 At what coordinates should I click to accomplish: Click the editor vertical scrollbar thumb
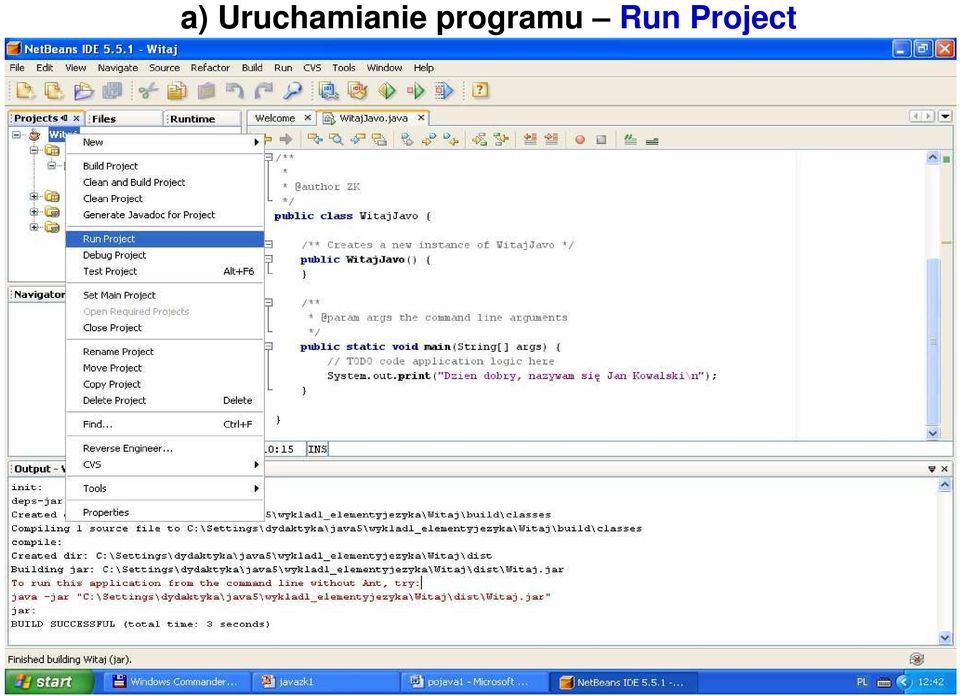[x=932, y=342]
